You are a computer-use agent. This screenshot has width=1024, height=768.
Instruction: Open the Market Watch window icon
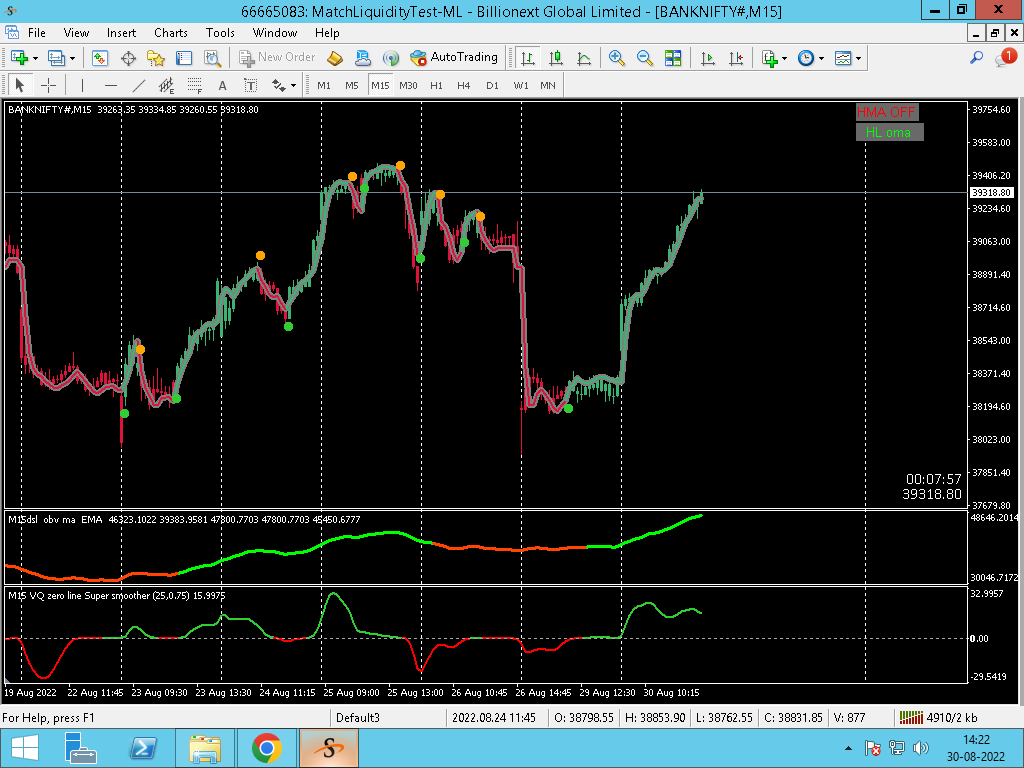[99, 58]
